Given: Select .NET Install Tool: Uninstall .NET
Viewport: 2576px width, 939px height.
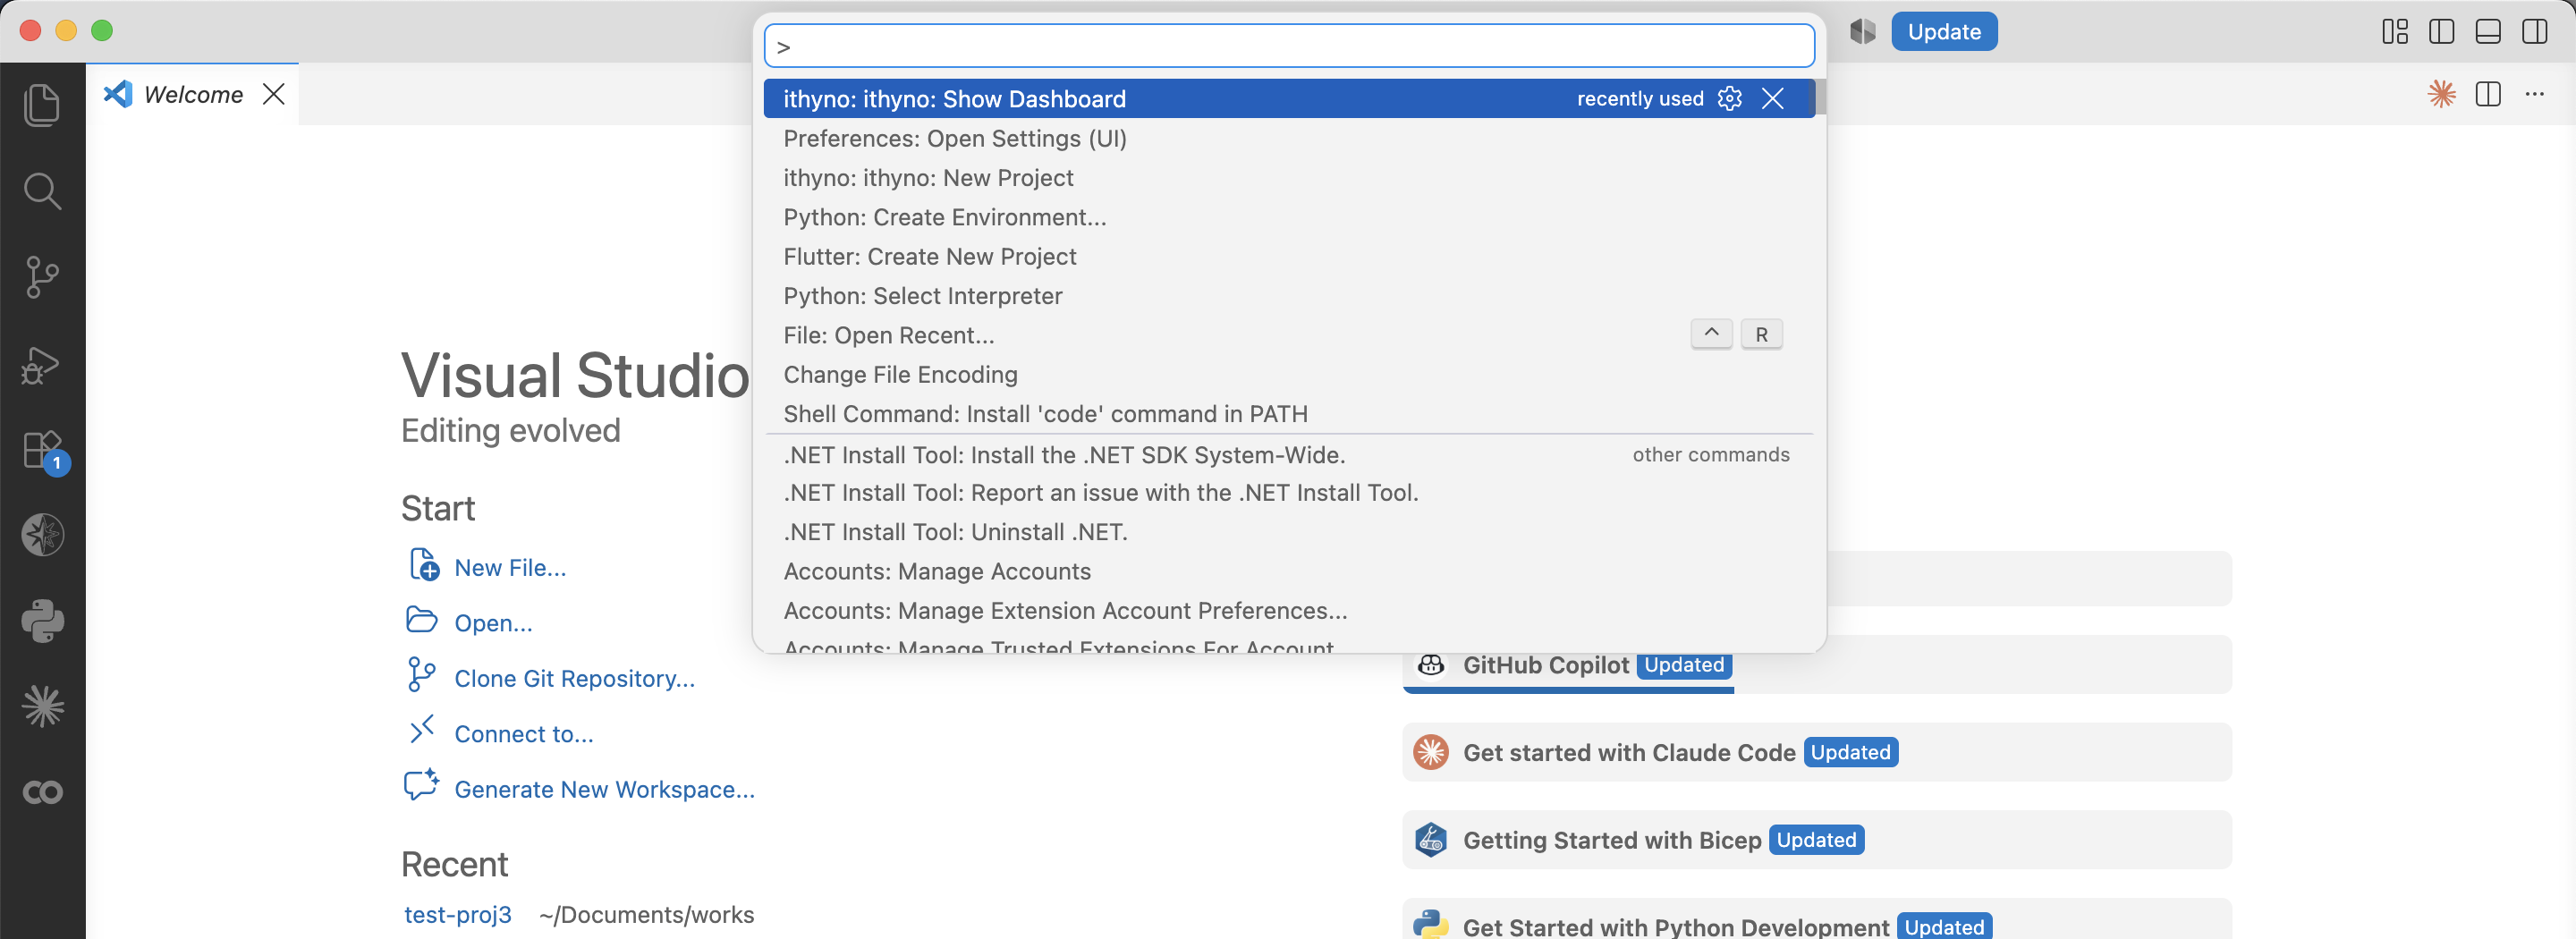Looking at the screenshot, I should coord(1289,532).
